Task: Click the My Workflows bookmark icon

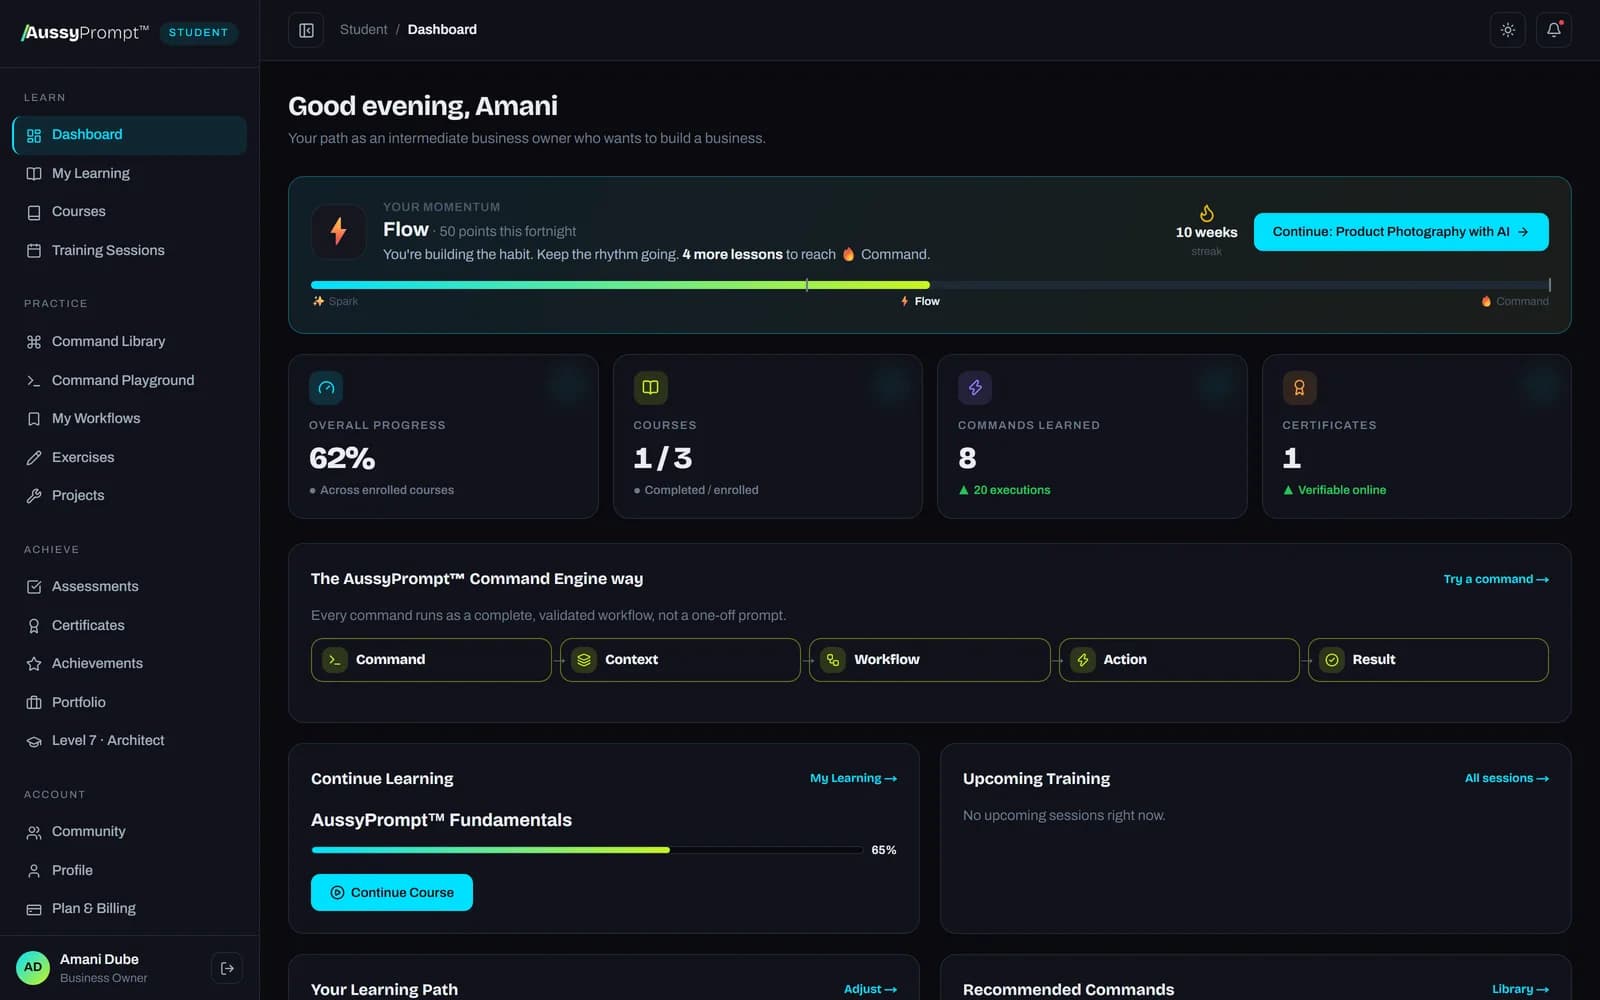Action: click(x=34, y=419)
